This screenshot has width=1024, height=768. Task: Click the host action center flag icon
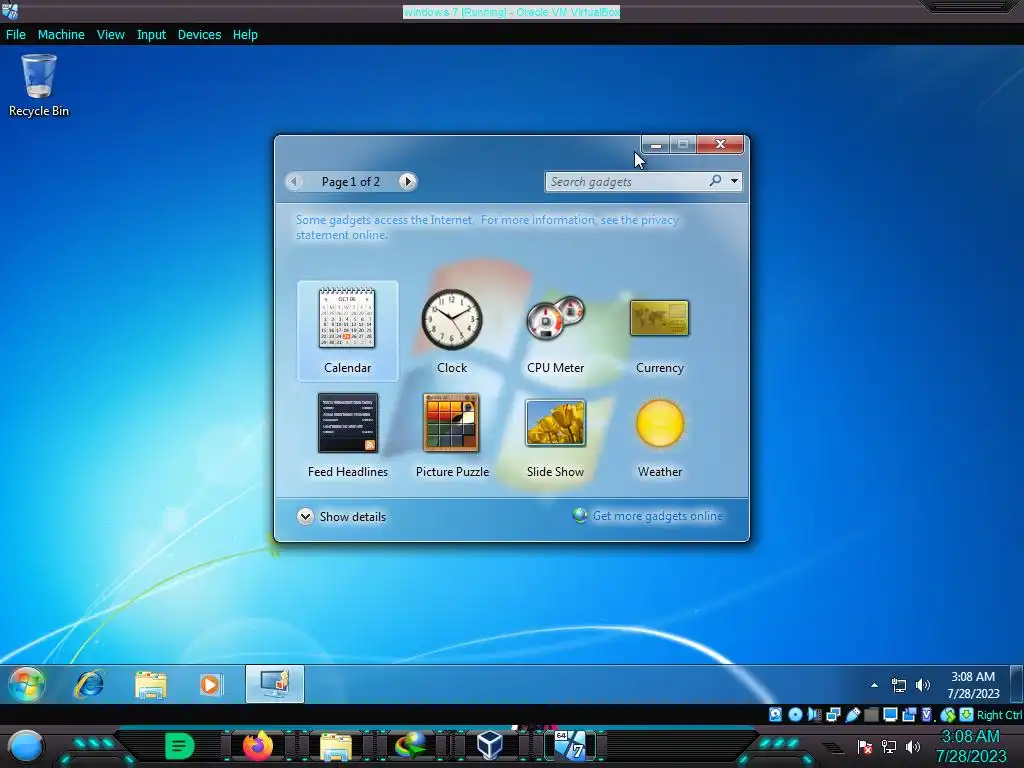tap(865, 746)
